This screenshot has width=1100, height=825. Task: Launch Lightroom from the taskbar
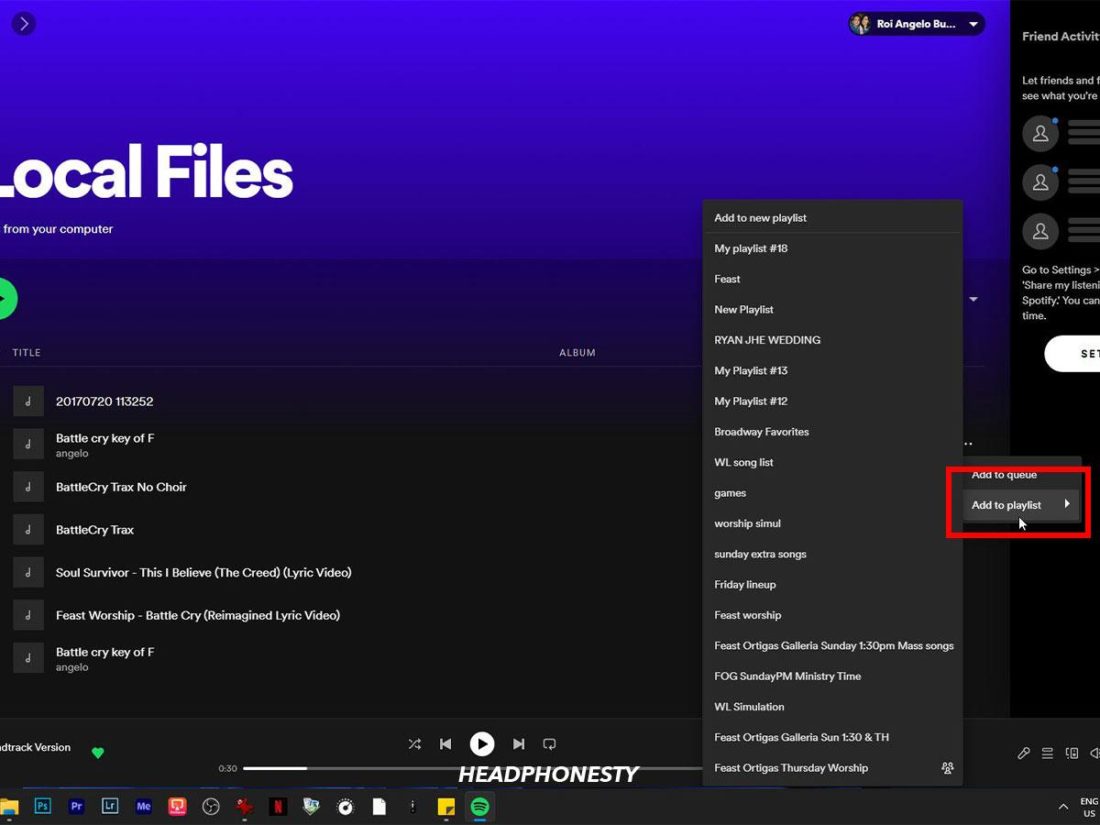110,807
